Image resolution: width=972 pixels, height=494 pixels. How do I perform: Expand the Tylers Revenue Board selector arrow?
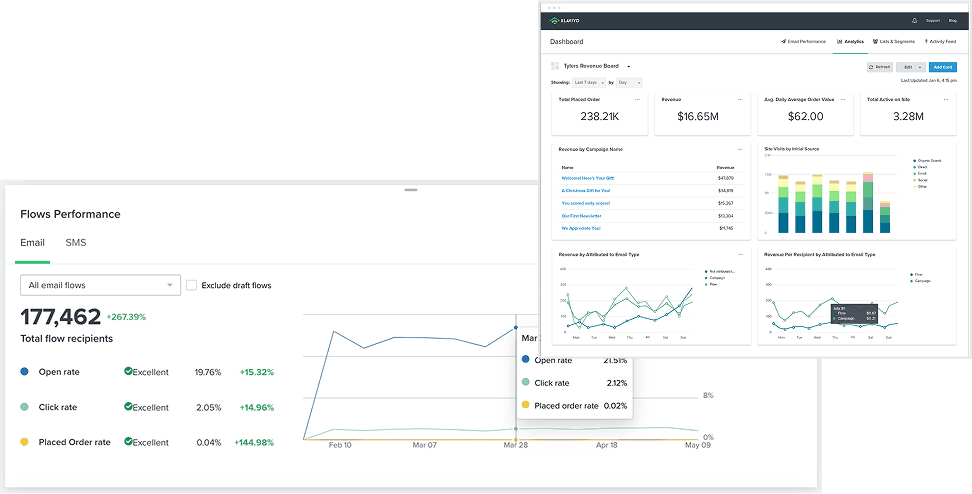point(629,66)
